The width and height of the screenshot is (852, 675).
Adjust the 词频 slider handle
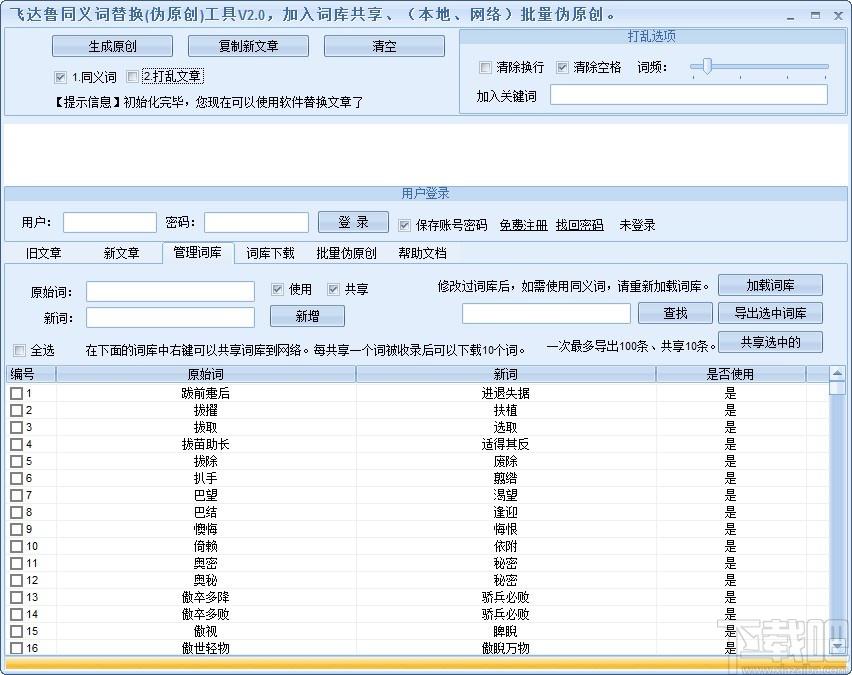[x=706, y=66]
